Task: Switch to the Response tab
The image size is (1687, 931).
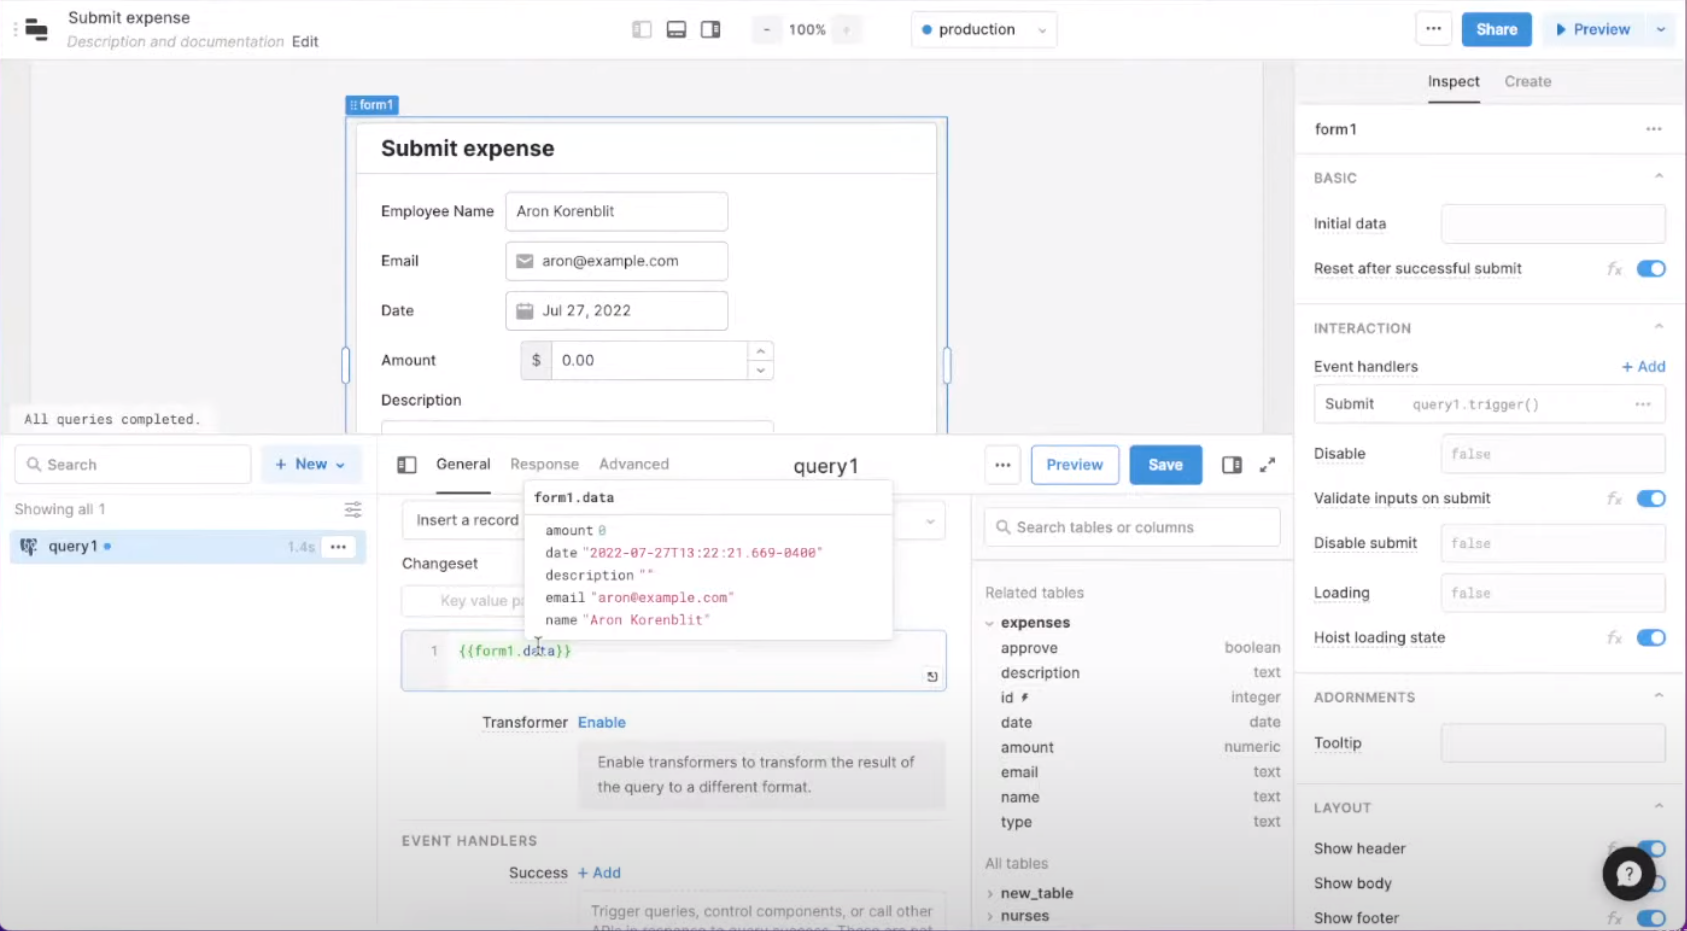Action: (x=544, y=464)
